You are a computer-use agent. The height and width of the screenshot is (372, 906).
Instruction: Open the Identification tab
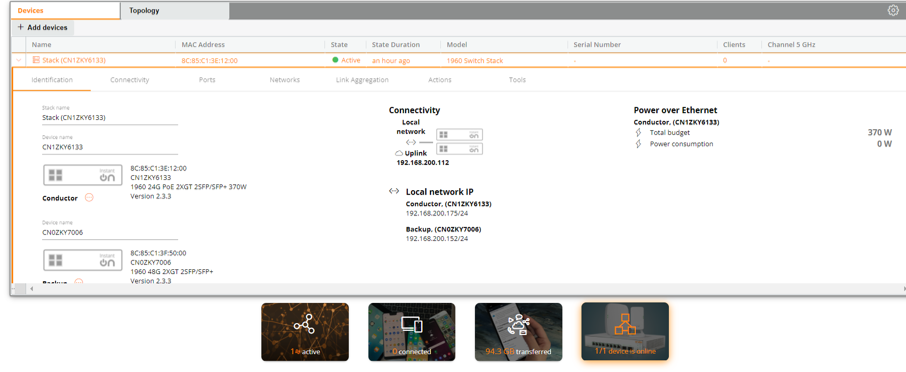(52, 80)
